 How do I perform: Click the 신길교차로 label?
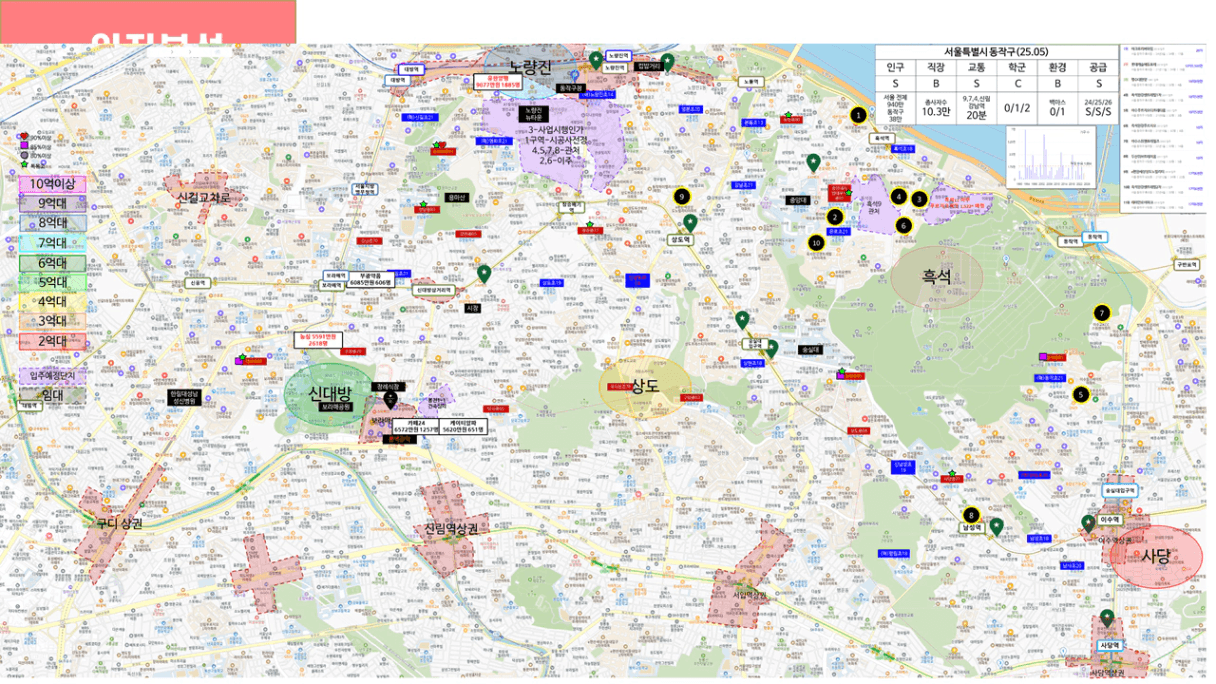click(202, 198)
